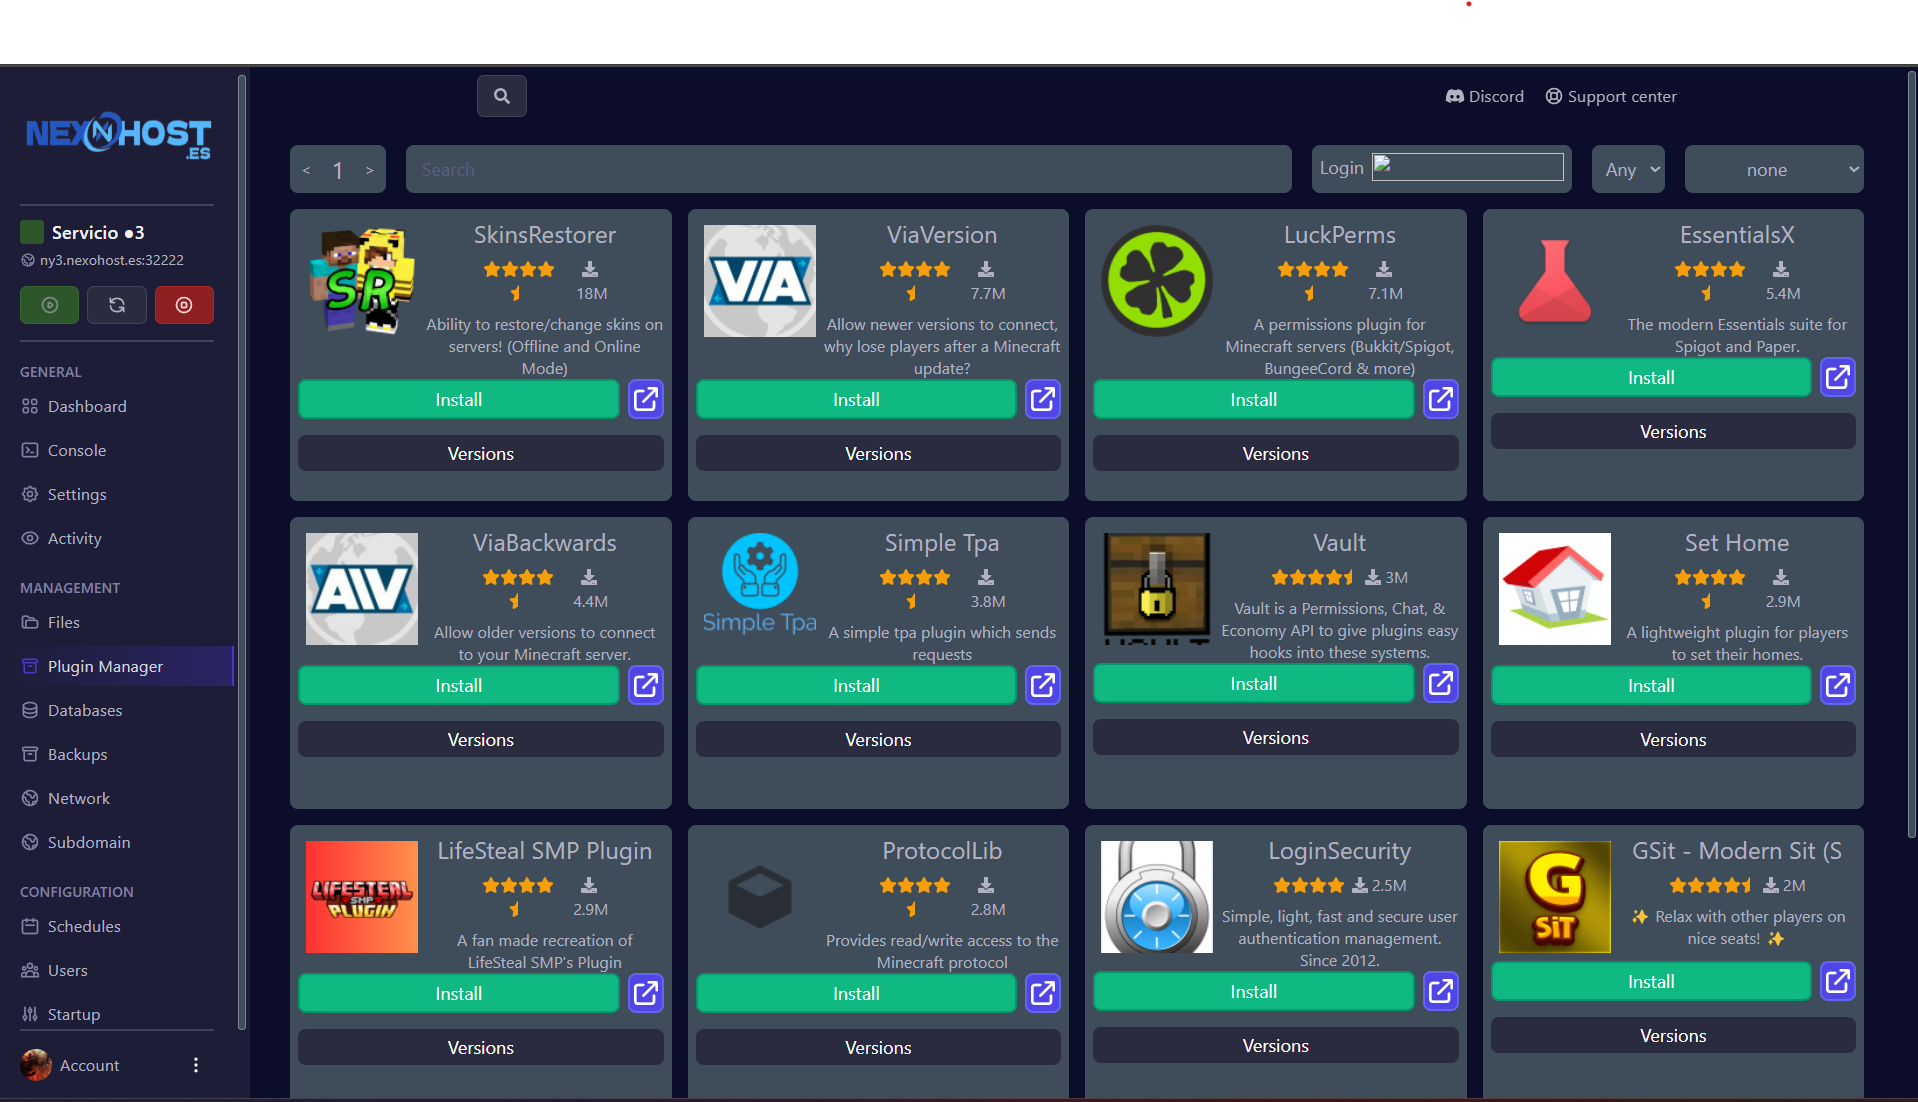
Task: Click the Discord link
Action: (x=1485, y=96)
